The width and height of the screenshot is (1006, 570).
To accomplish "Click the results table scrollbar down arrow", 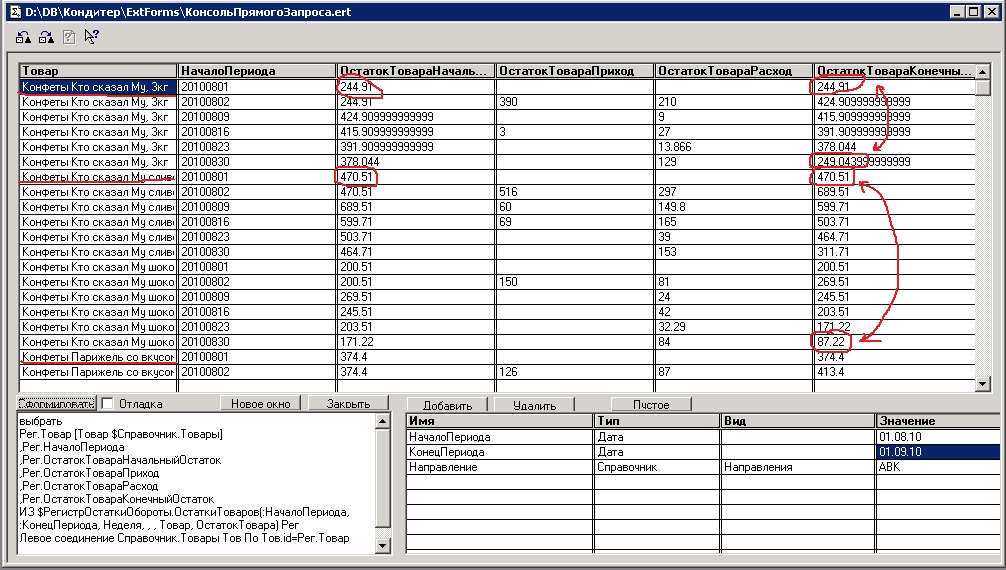I will point(982,384).
